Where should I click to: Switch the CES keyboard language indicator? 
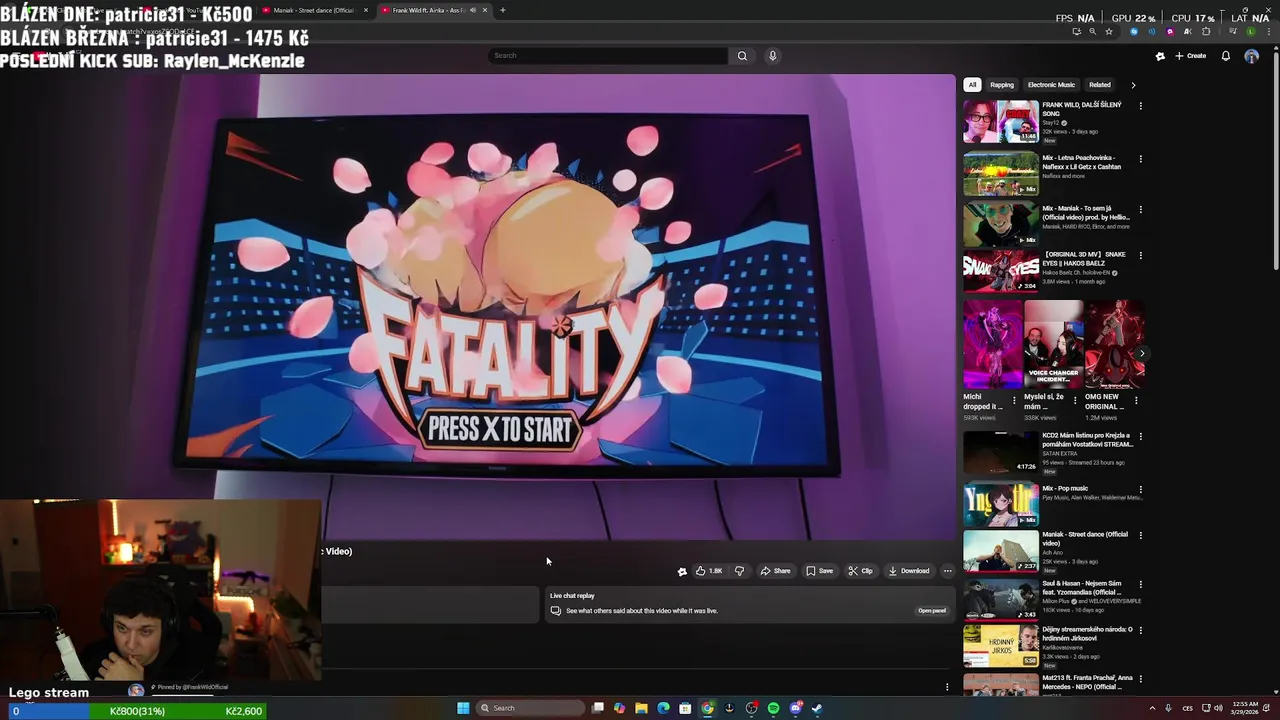(x=1188, y=708)
